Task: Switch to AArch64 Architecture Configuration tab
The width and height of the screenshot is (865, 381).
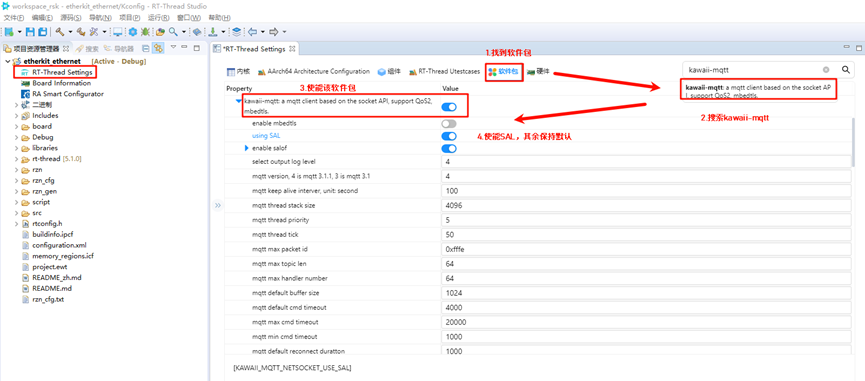Action: point(313,72)
